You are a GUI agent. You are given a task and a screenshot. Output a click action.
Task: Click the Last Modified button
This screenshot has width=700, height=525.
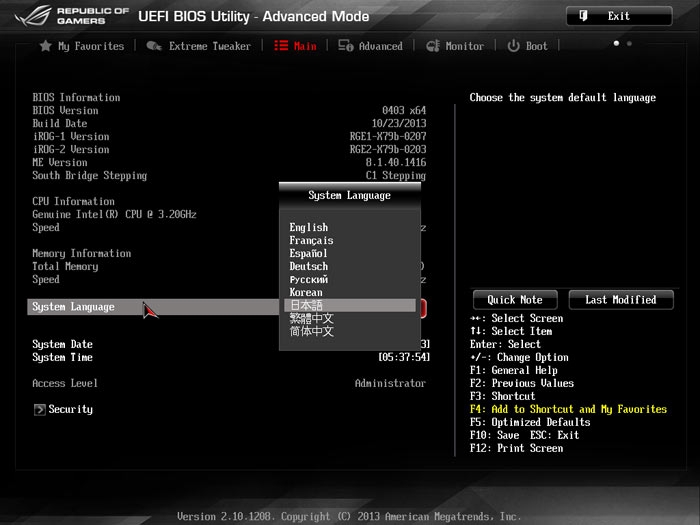click(x=620, y=300)
